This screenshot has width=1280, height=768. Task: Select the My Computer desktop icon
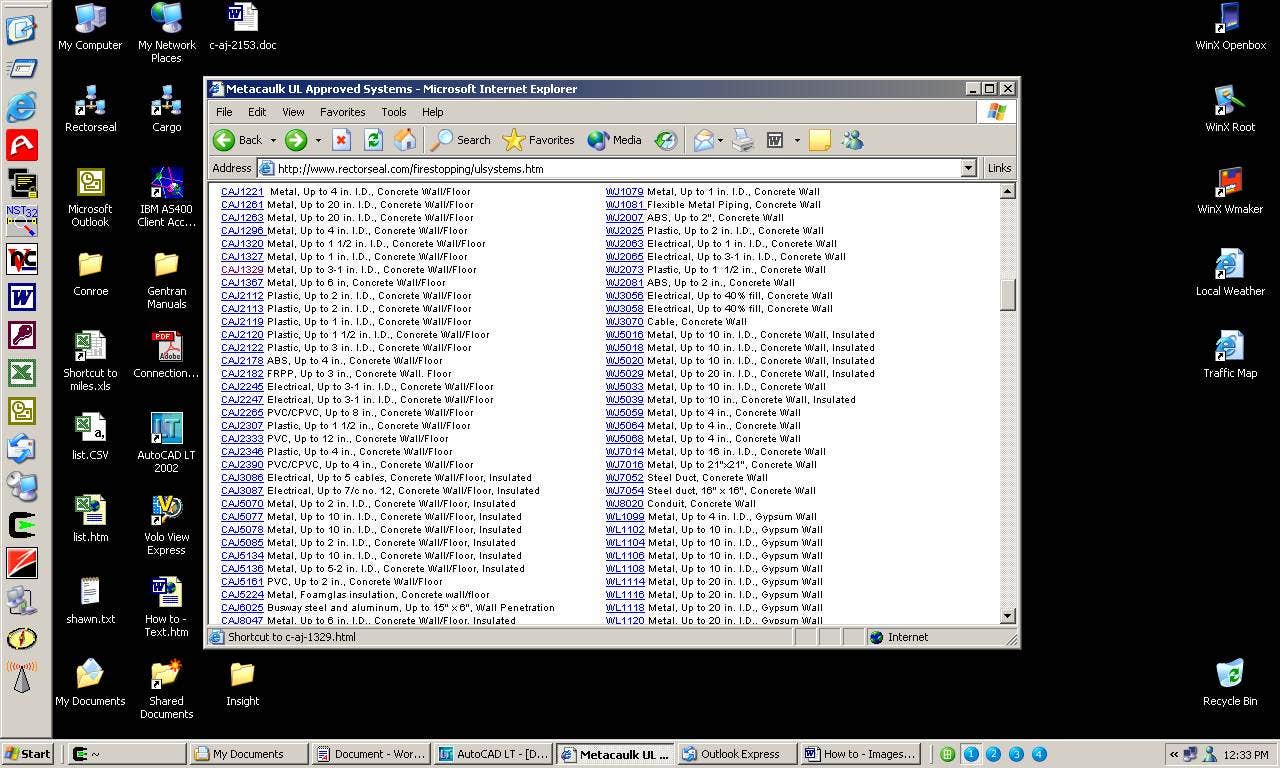coord(90,27)
